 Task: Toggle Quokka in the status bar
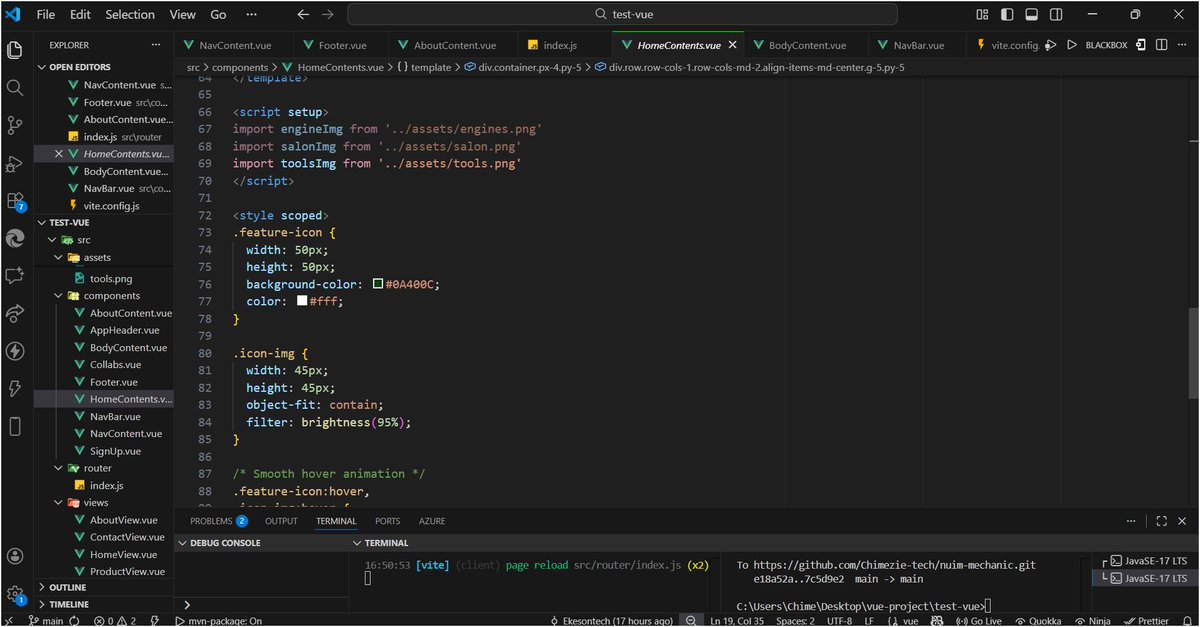pos(1038,620)
